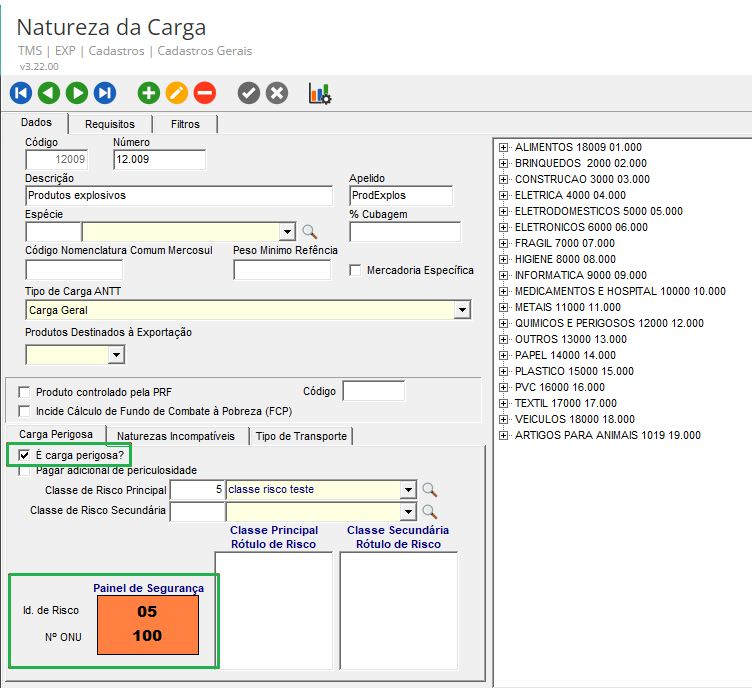Enable 'Mercadoria Específica' checkbox
Viewport: 752px width, 688px height.
tap(355, 270)
